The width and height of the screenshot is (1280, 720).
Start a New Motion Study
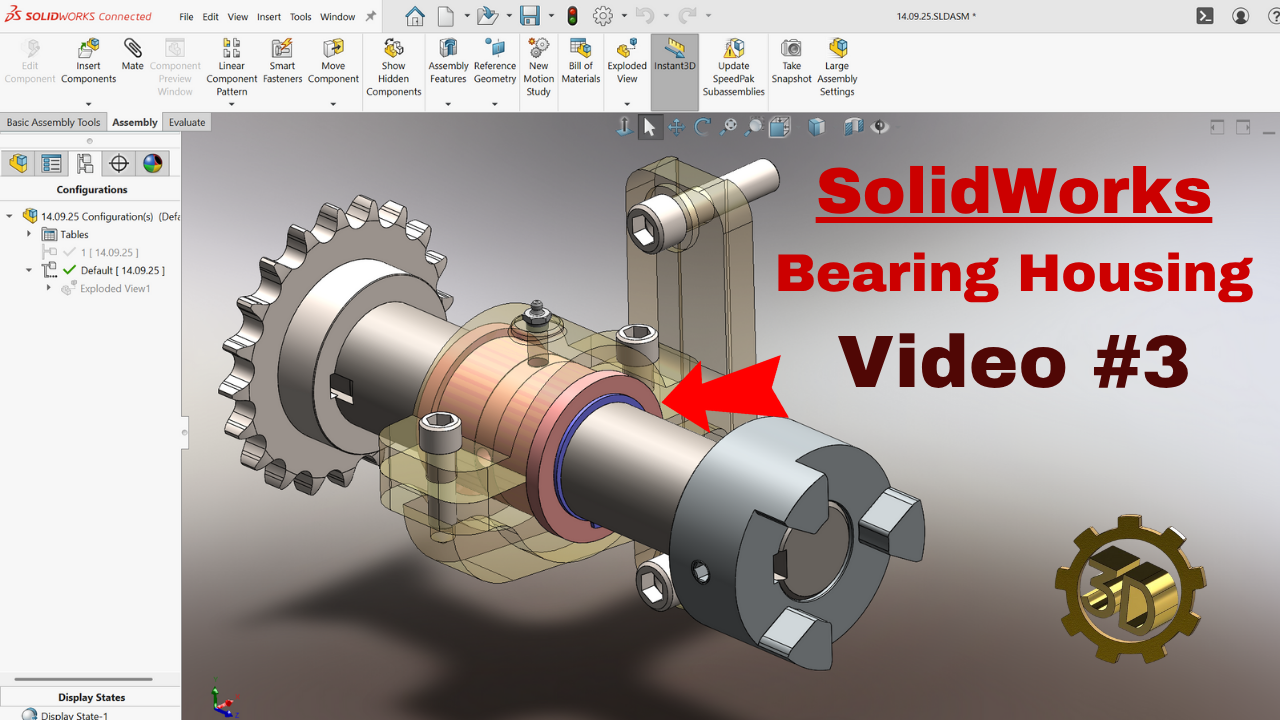point(538,67)
